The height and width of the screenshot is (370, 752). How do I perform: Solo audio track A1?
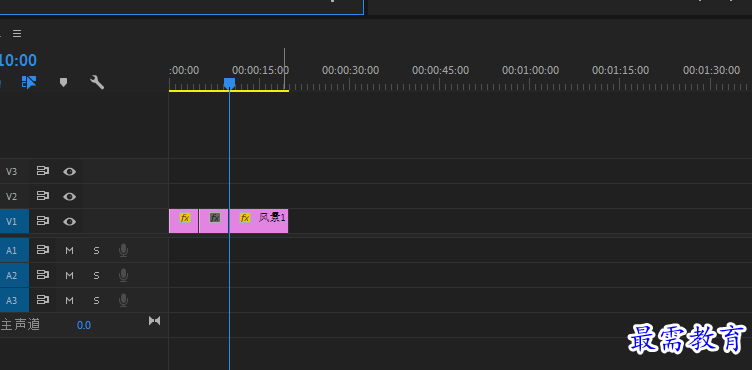coord(96,251)
